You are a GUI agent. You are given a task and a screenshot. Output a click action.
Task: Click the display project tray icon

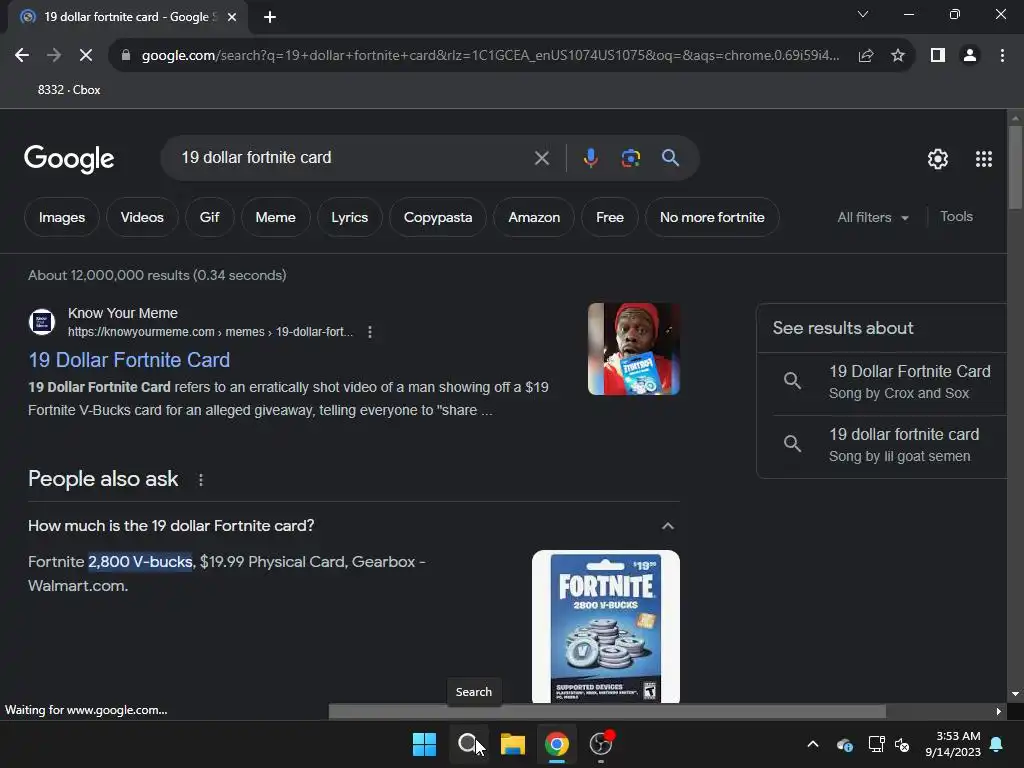876,744
